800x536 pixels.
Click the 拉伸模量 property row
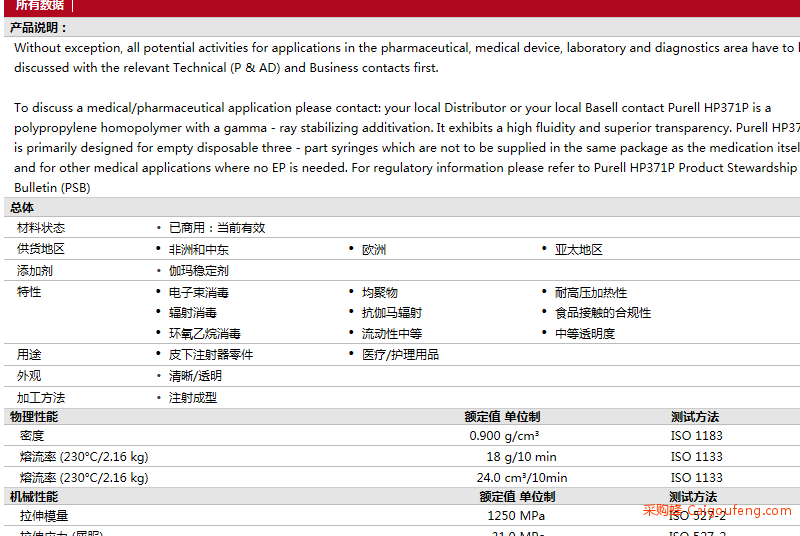(402, 516)
